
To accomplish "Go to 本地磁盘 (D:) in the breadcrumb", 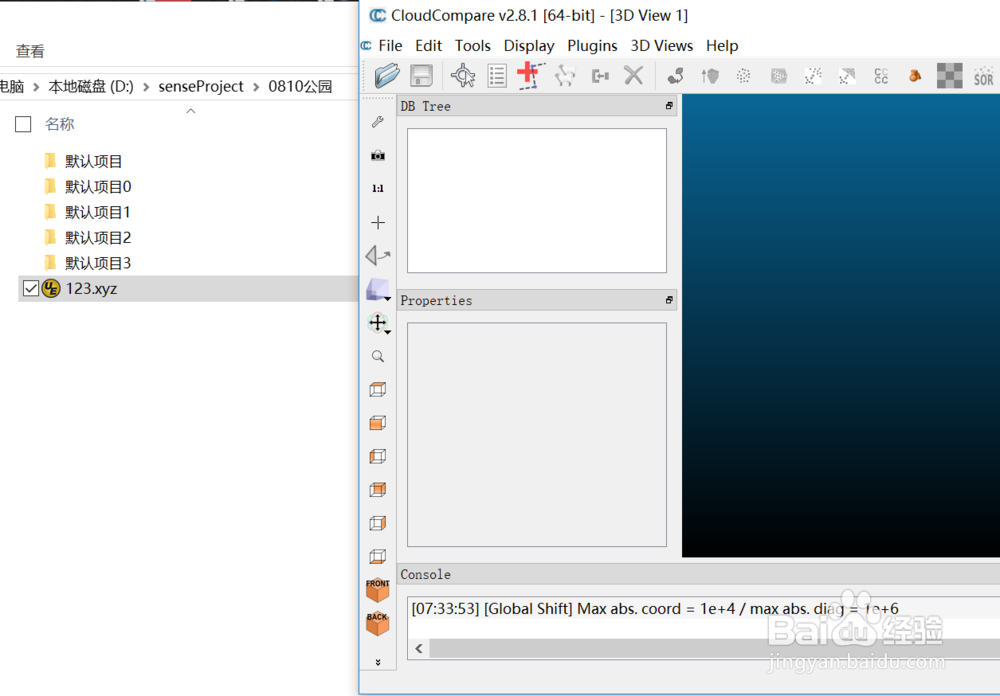I will [91, 86].
